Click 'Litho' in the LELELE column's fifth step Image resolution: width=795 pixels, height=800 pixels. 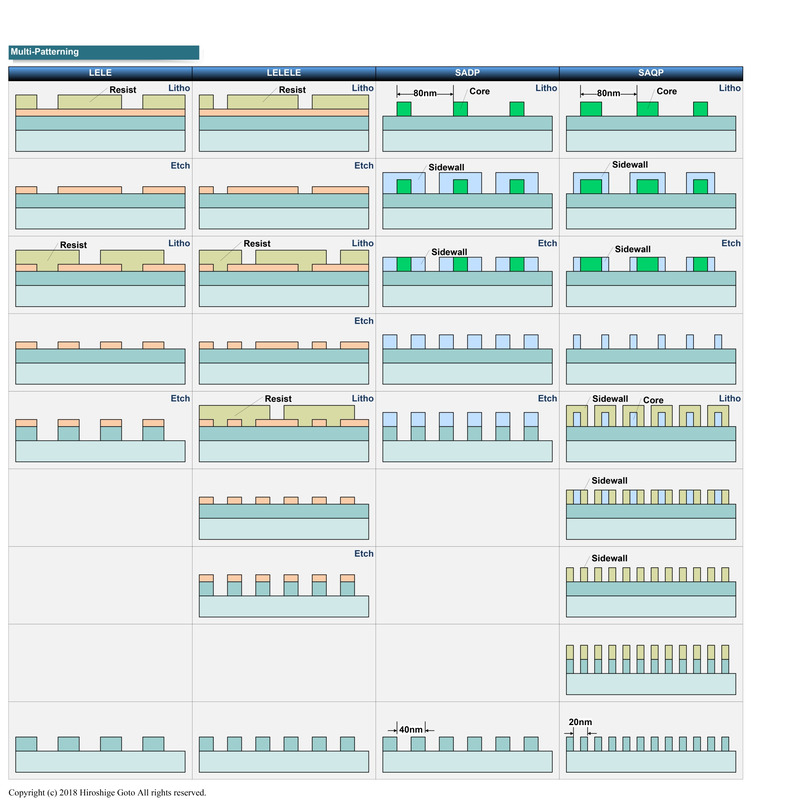point(363,398)
